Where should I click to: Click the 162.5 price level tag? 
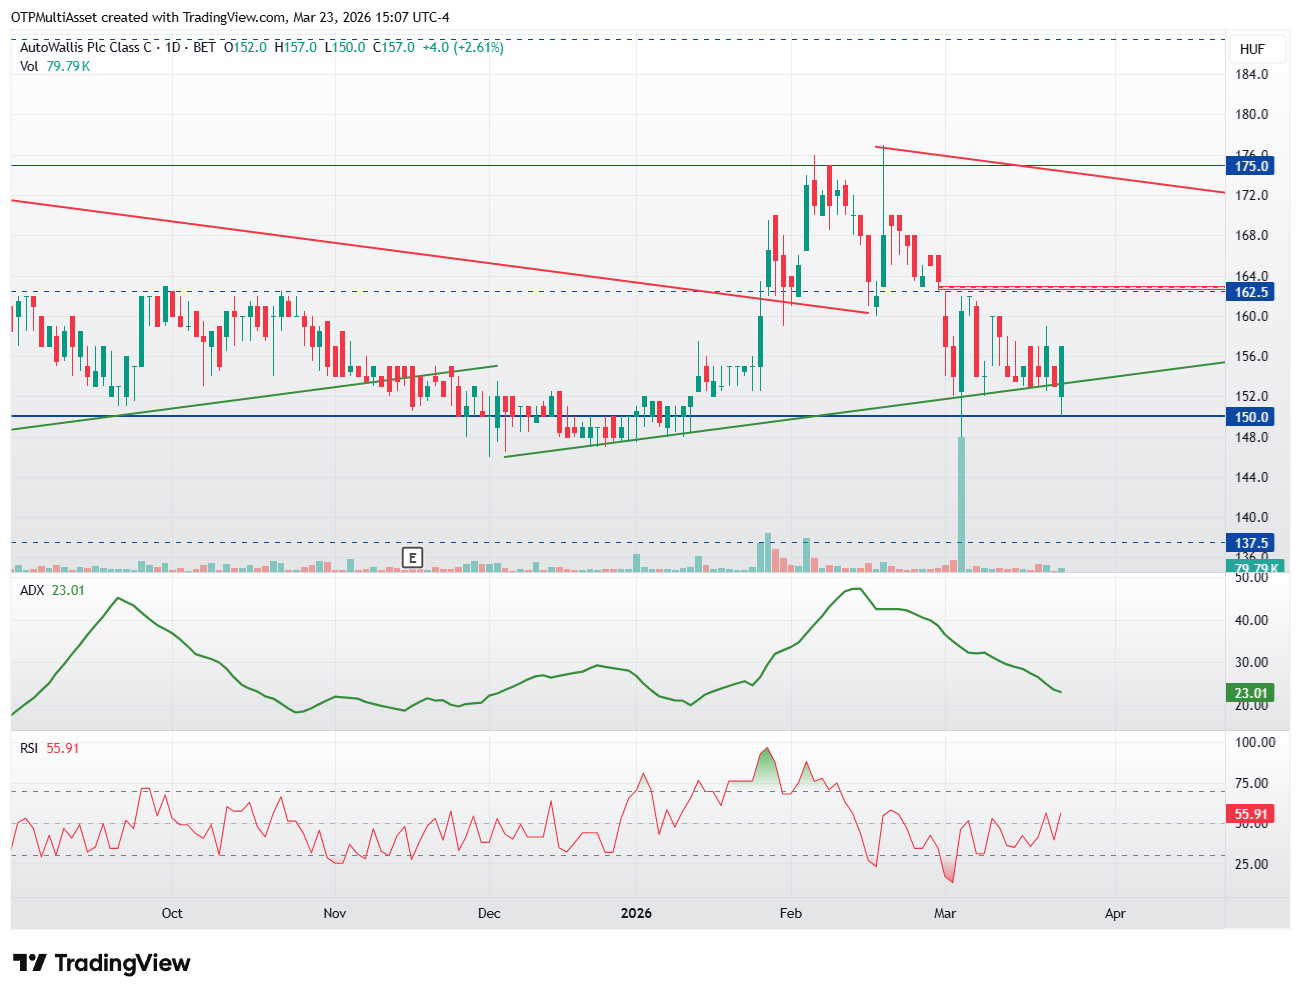[x=1251, y=292]
